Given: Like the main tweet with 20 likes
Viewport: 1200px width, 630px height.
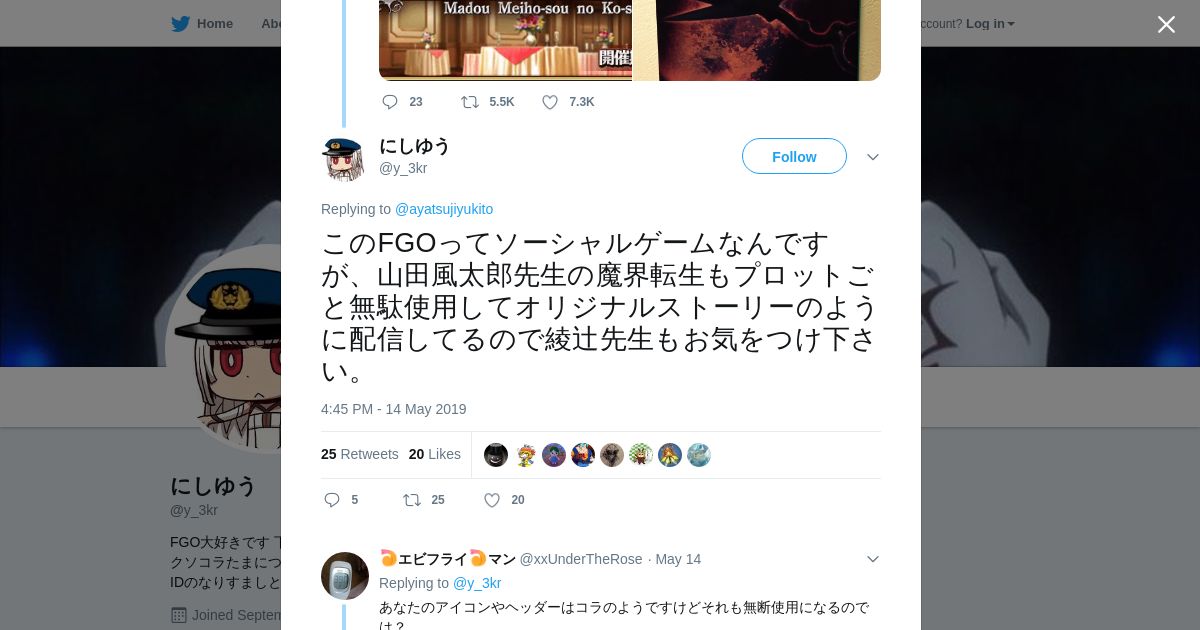Looking at the screenshot, I should (x=492, y=500).
